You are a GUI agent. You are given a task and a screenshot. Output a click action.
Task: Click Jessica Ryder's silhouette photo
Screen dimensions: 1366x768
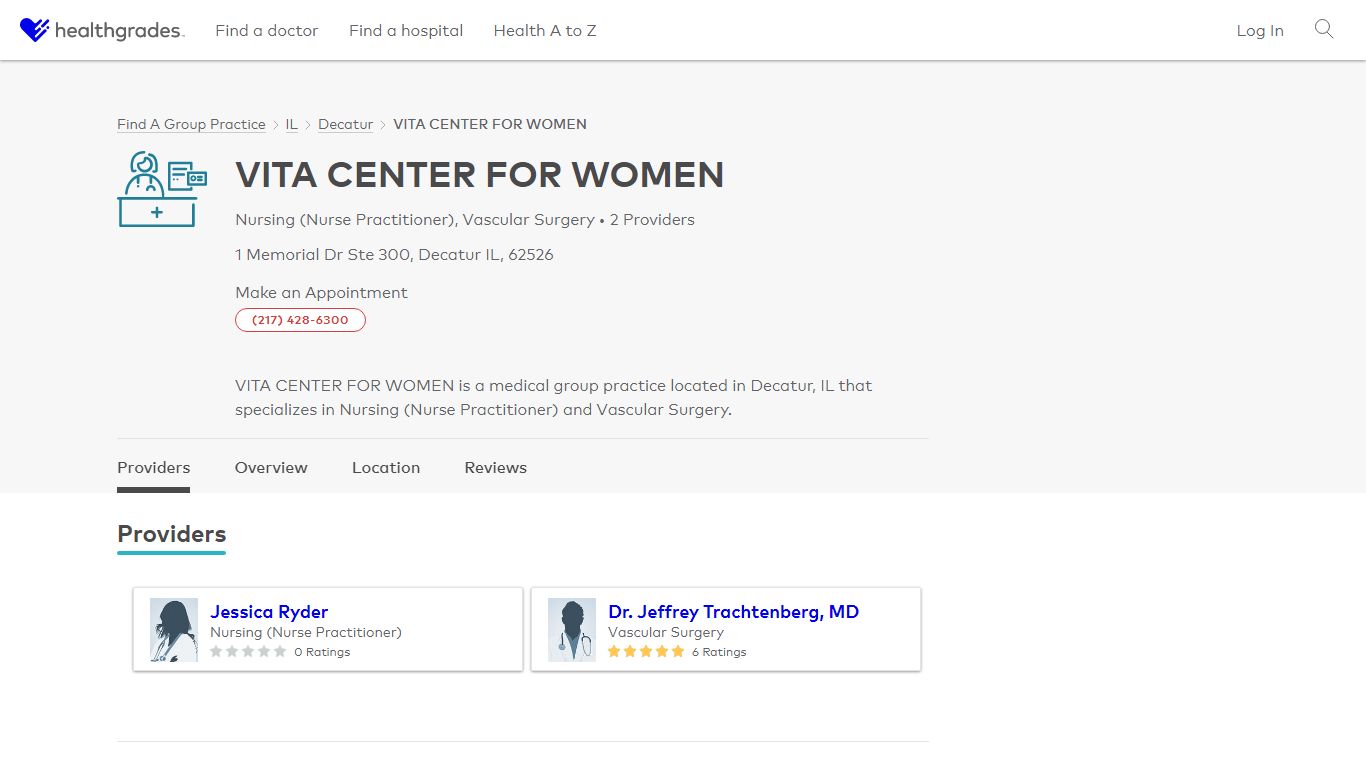coord(174,630)
